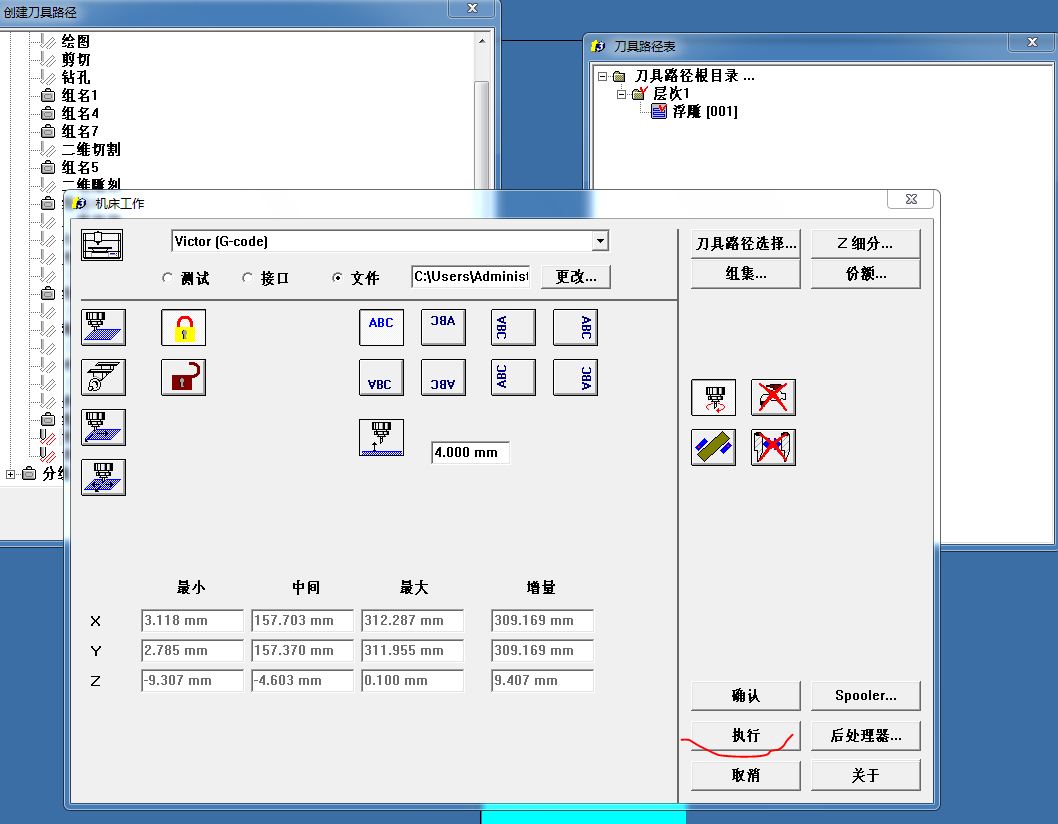Collapse the 层次1 tree node
1058x824 pixels.
pyautogui.click(x=621, y=94)
